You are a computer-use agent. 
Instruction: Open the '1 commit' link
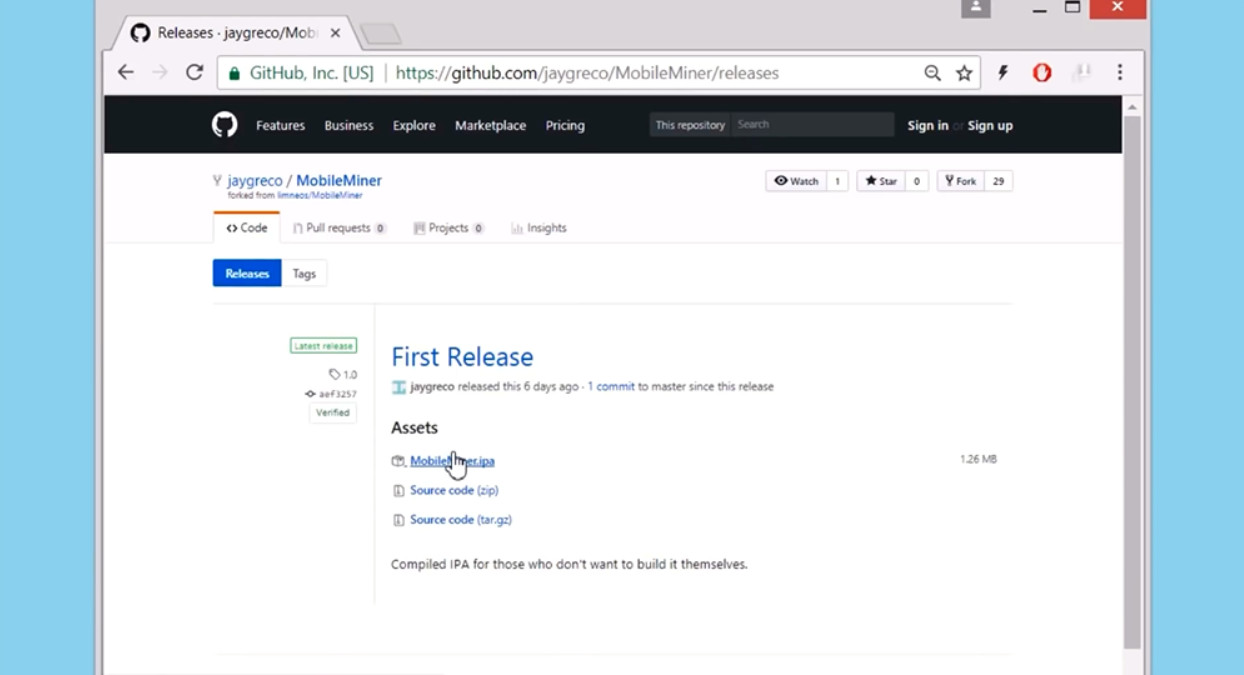point(611,387)
